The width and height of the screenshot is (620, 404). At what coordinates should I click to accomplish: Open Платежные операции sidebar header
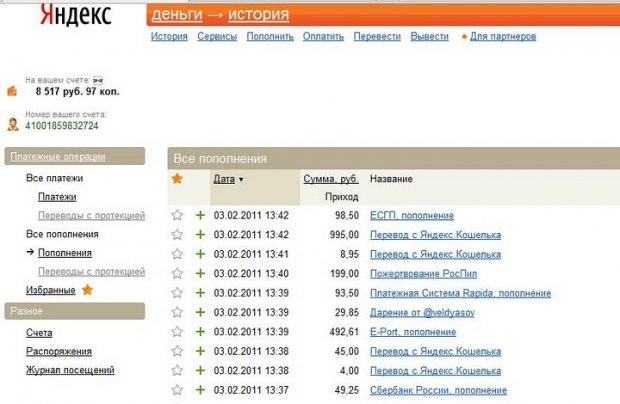coord(58,157)
